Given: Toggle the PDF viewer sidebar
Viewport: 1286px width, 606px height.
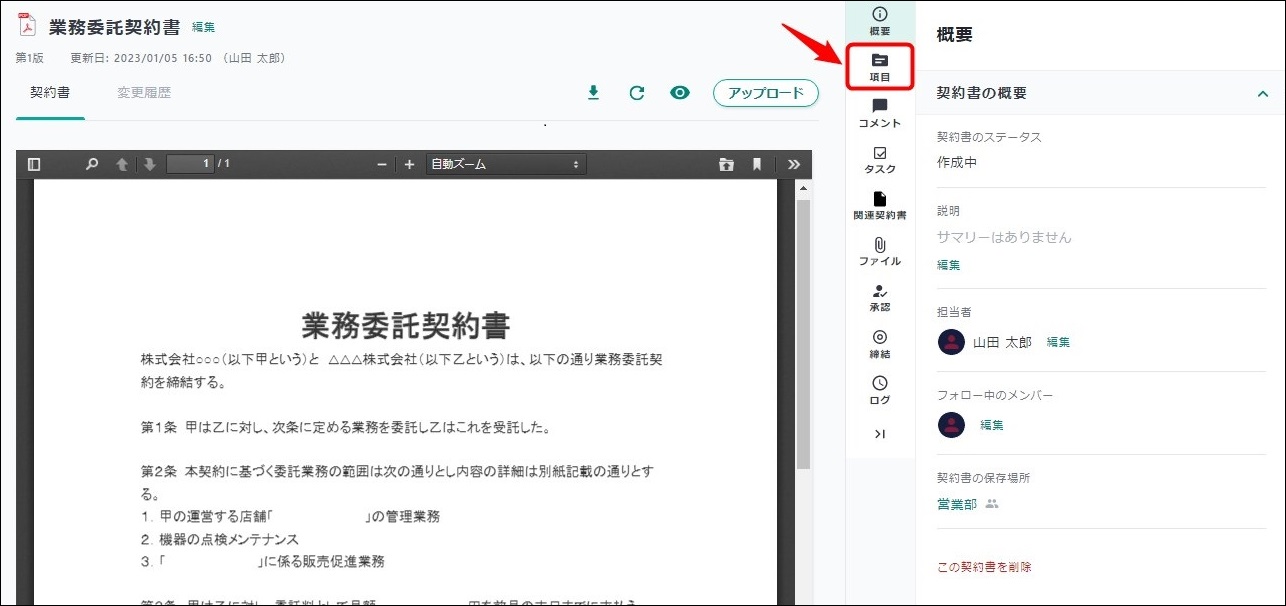Looking at the screenshot, I should tap(34, 164).
